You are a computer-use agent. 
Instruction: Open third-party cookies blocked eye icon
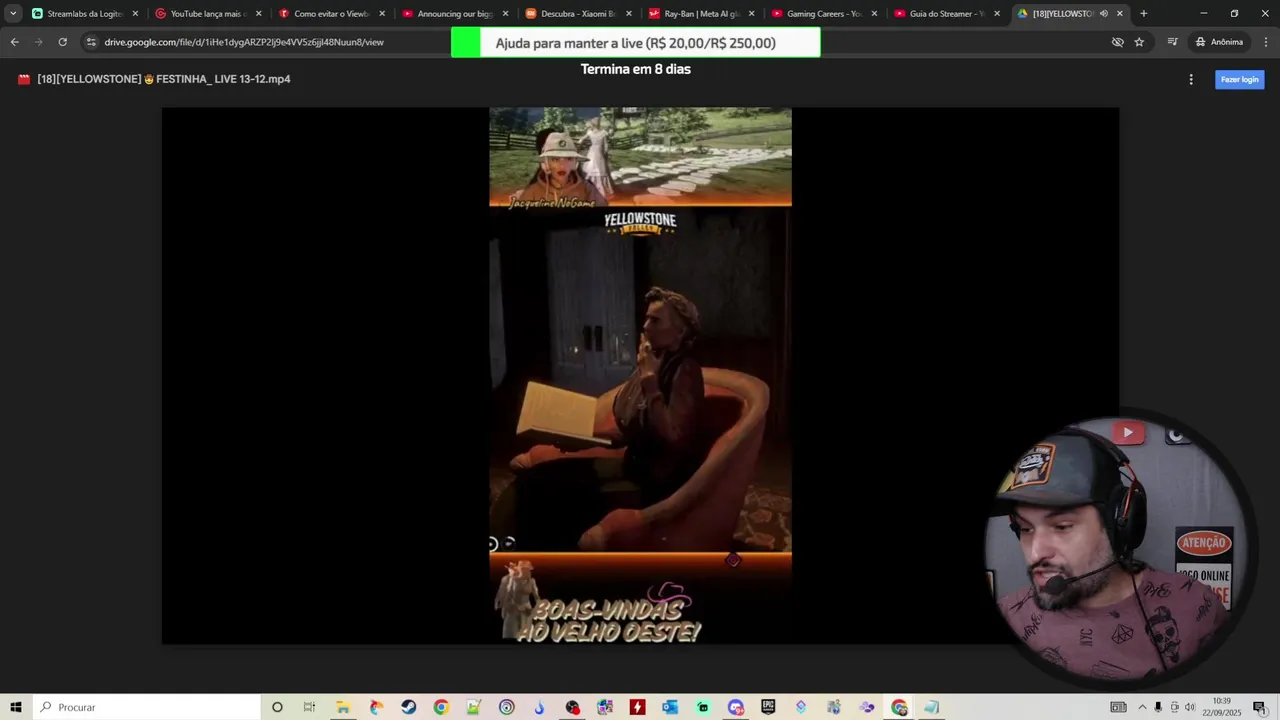1118,42
